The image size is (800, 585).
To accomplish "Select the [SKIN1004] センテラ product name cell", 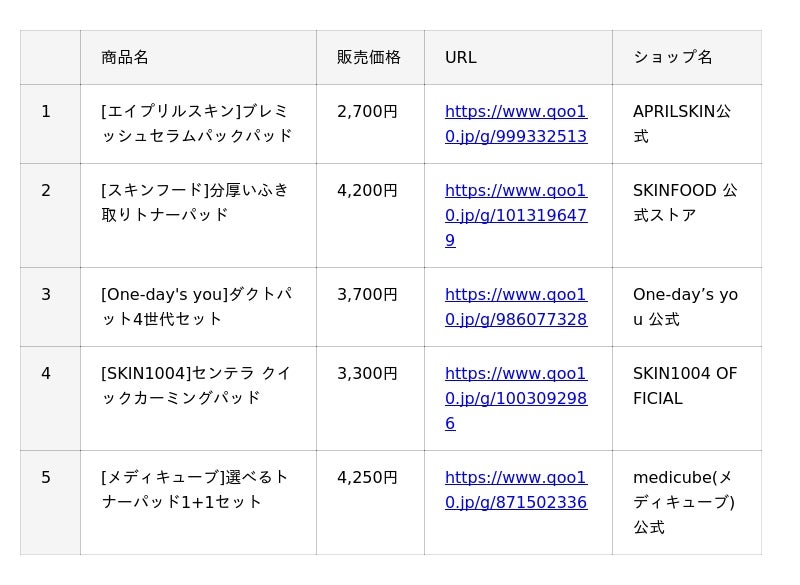I will tap(196, 386).
